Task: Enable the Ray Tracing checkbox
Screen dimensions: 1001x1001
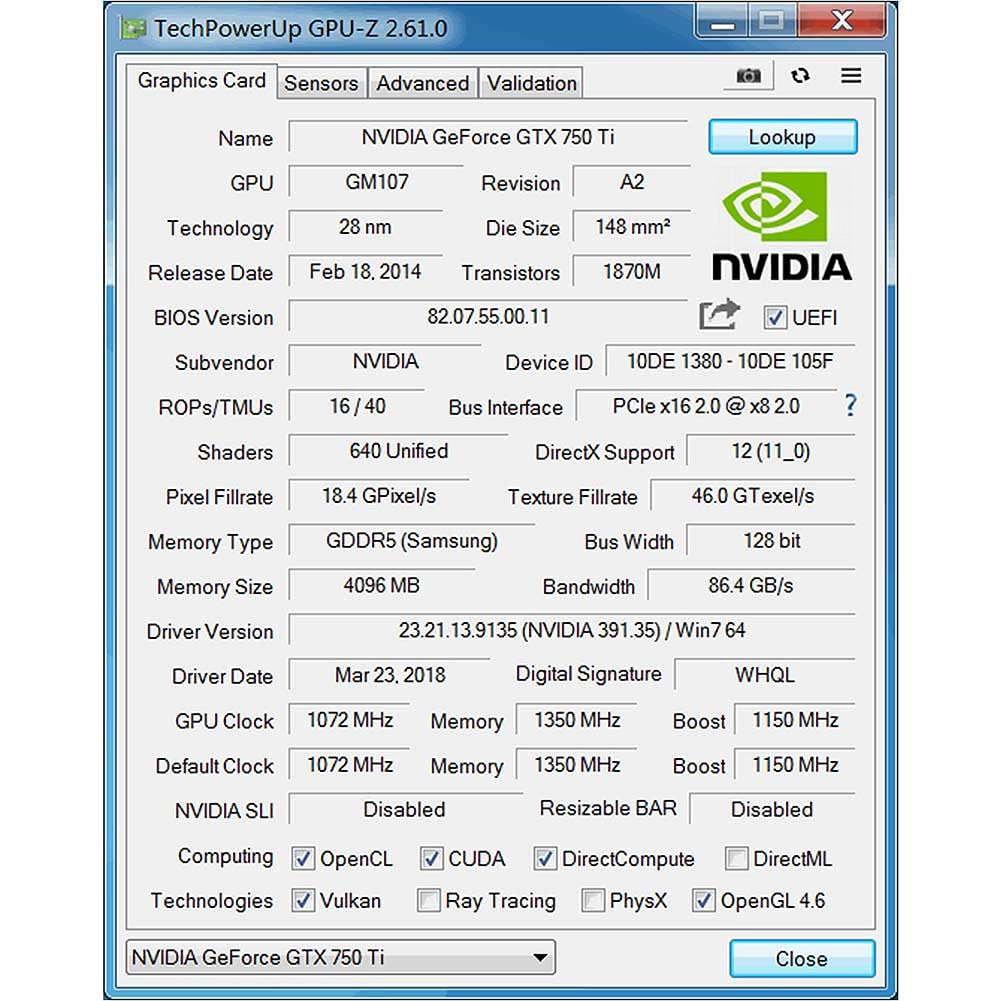Action: [428, 901]
